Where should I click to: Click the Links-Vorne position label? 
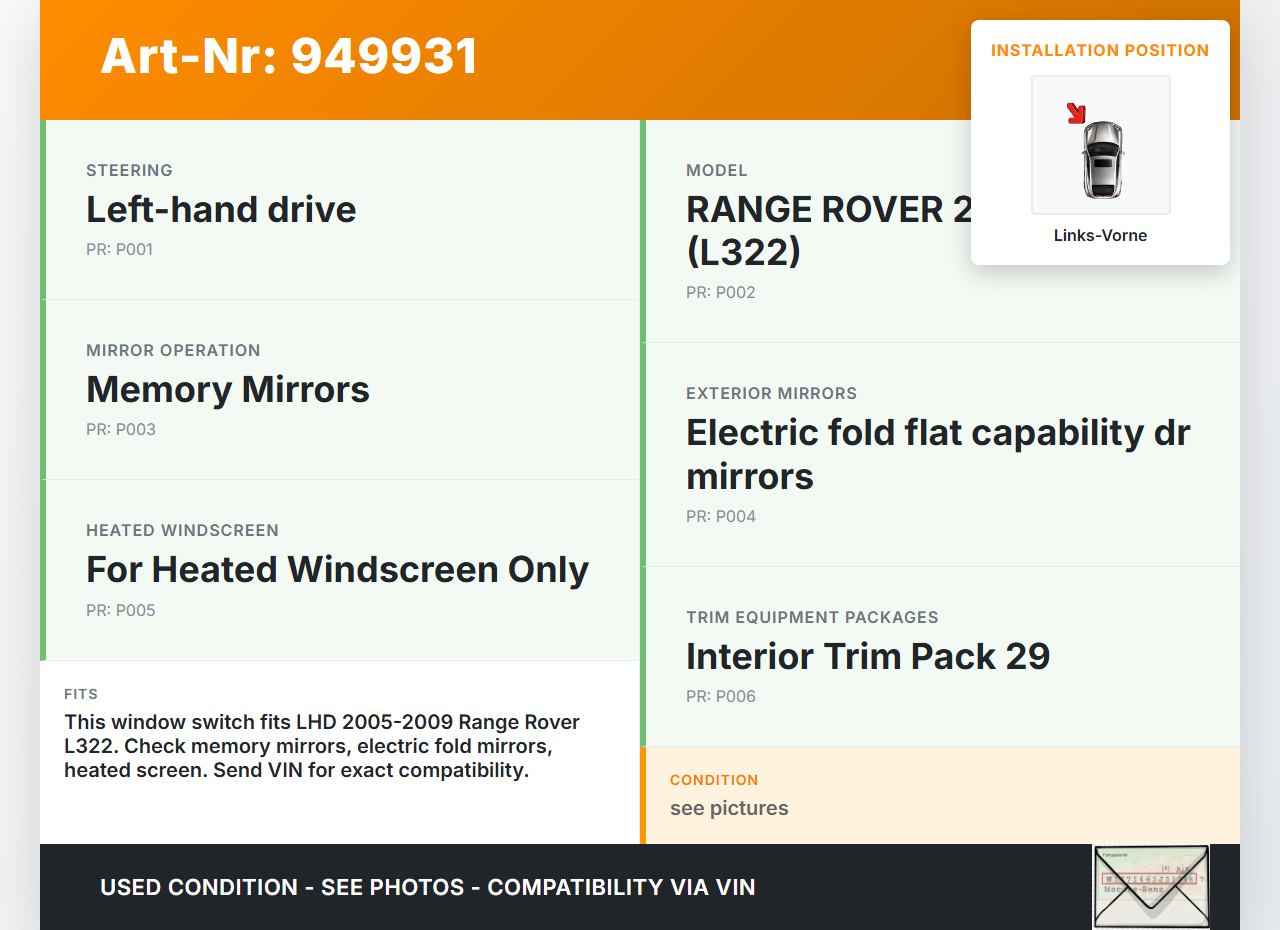point(1100,236)
